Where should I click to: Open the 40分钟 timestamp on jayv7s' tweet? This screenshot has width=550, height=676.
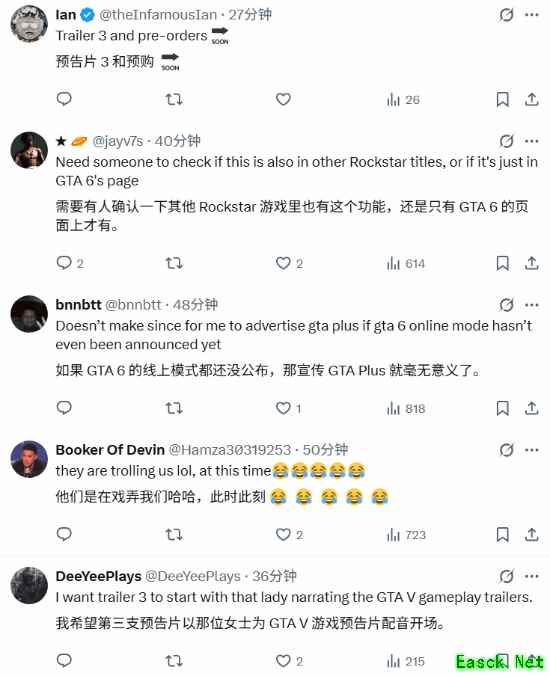[x=178, y=141]
